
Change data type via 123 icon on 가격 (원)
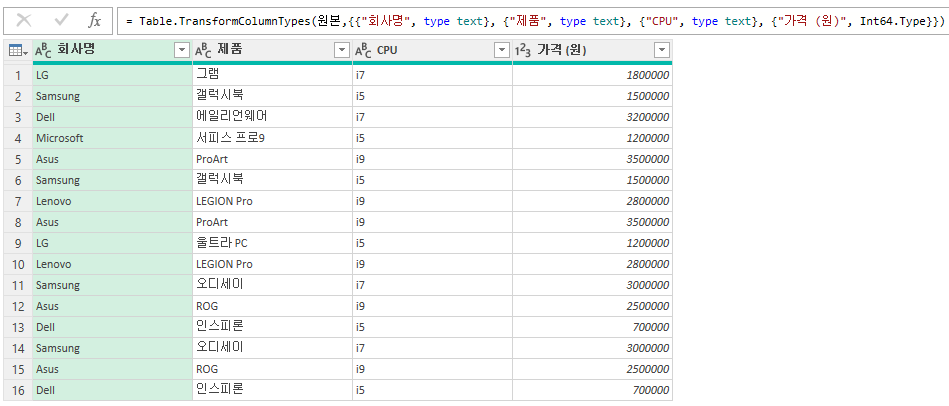tap(523, 51)
